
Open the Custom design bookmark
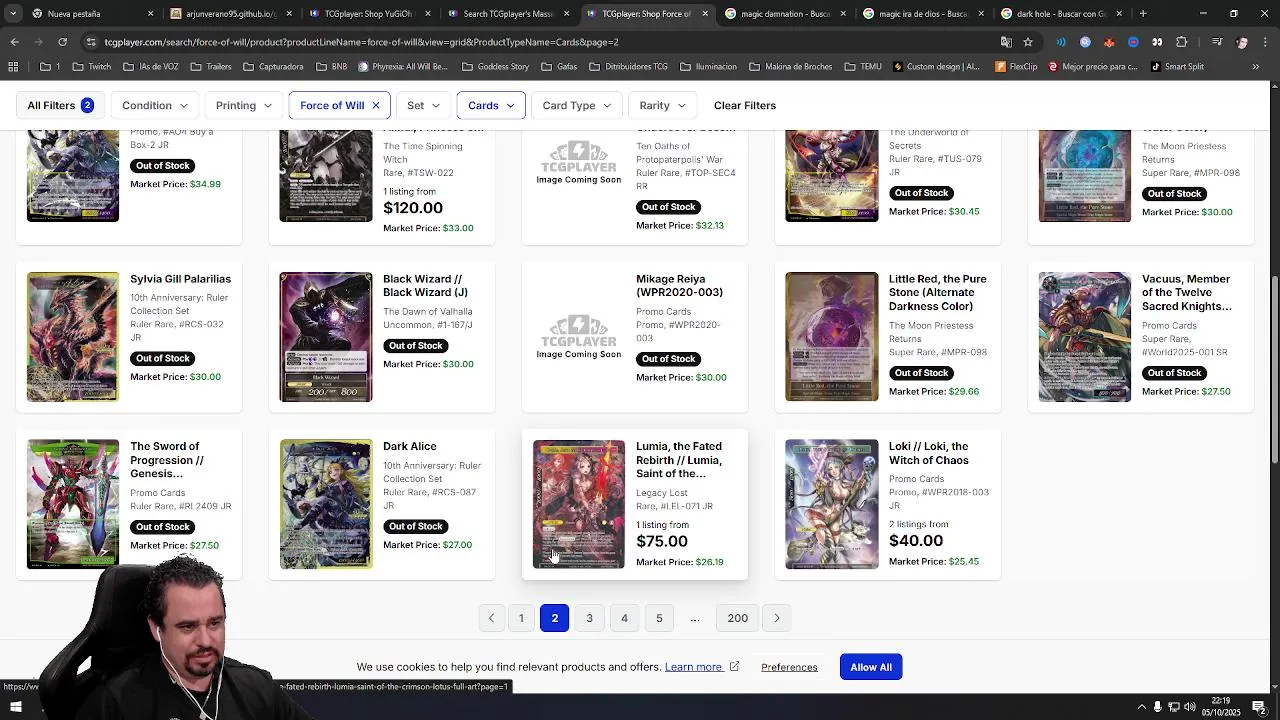(936, 67)
